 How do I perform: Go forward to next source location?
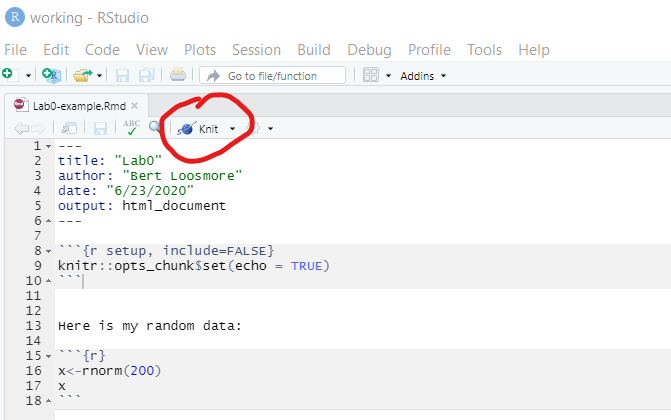click(38, 128)
